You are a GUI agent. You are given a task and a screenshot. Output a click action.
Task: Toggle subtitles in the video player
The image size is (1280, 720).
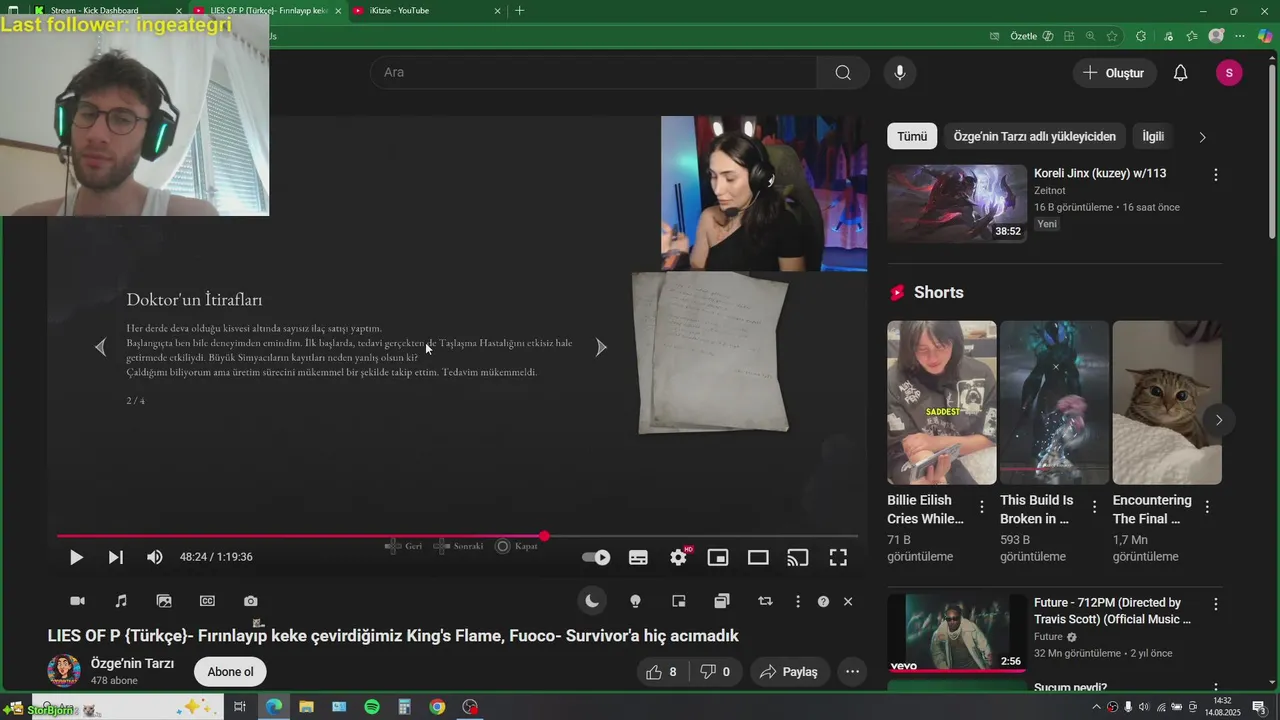[638, 557]
